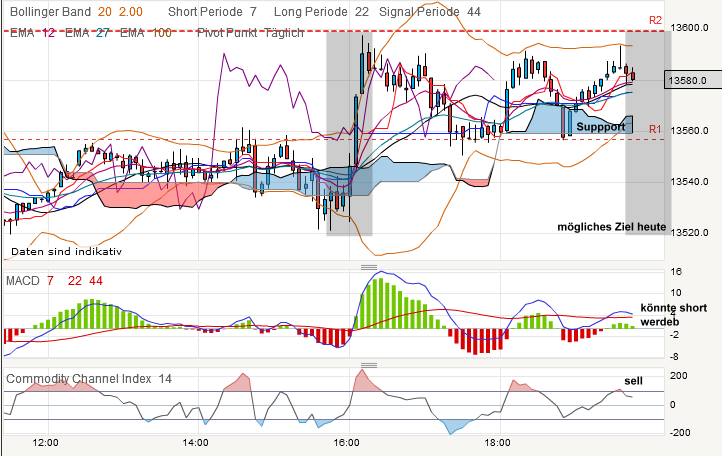
Task: Click the 13560.0 price axis label
Action: click(x=689, y=131)
